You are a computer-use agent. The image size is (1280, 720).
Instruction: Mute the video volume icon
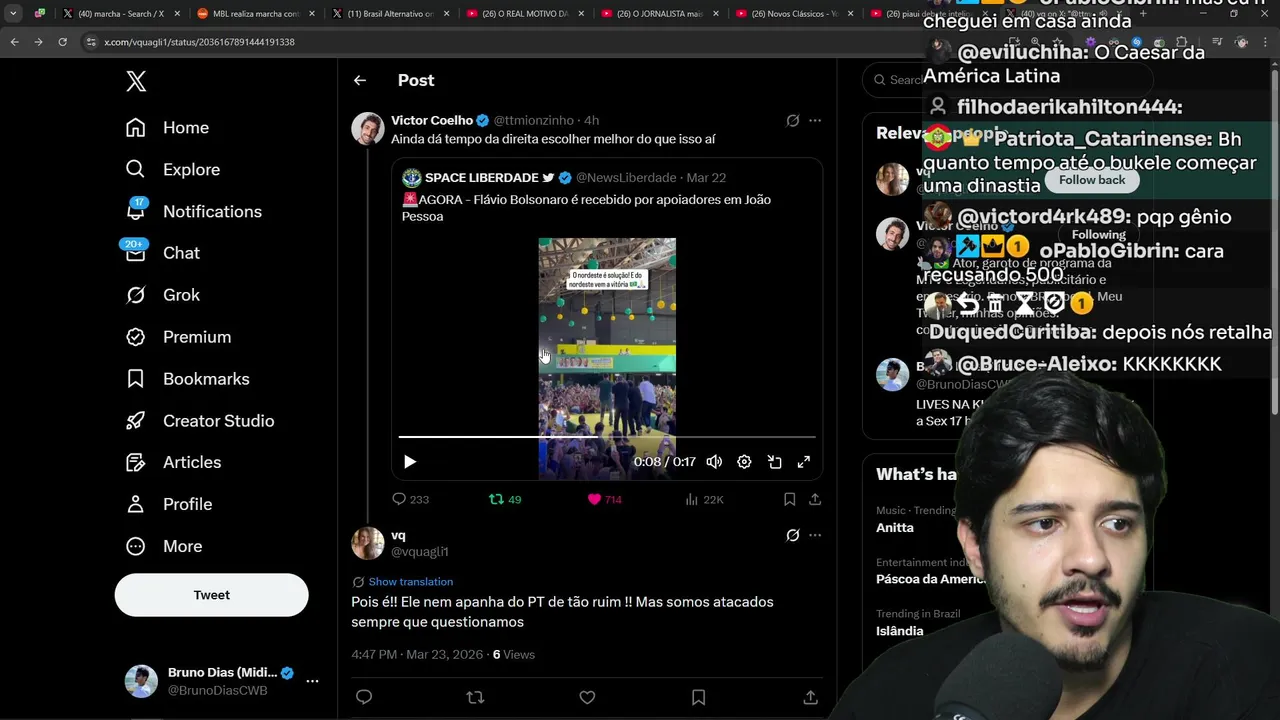[x=714, y=462]
